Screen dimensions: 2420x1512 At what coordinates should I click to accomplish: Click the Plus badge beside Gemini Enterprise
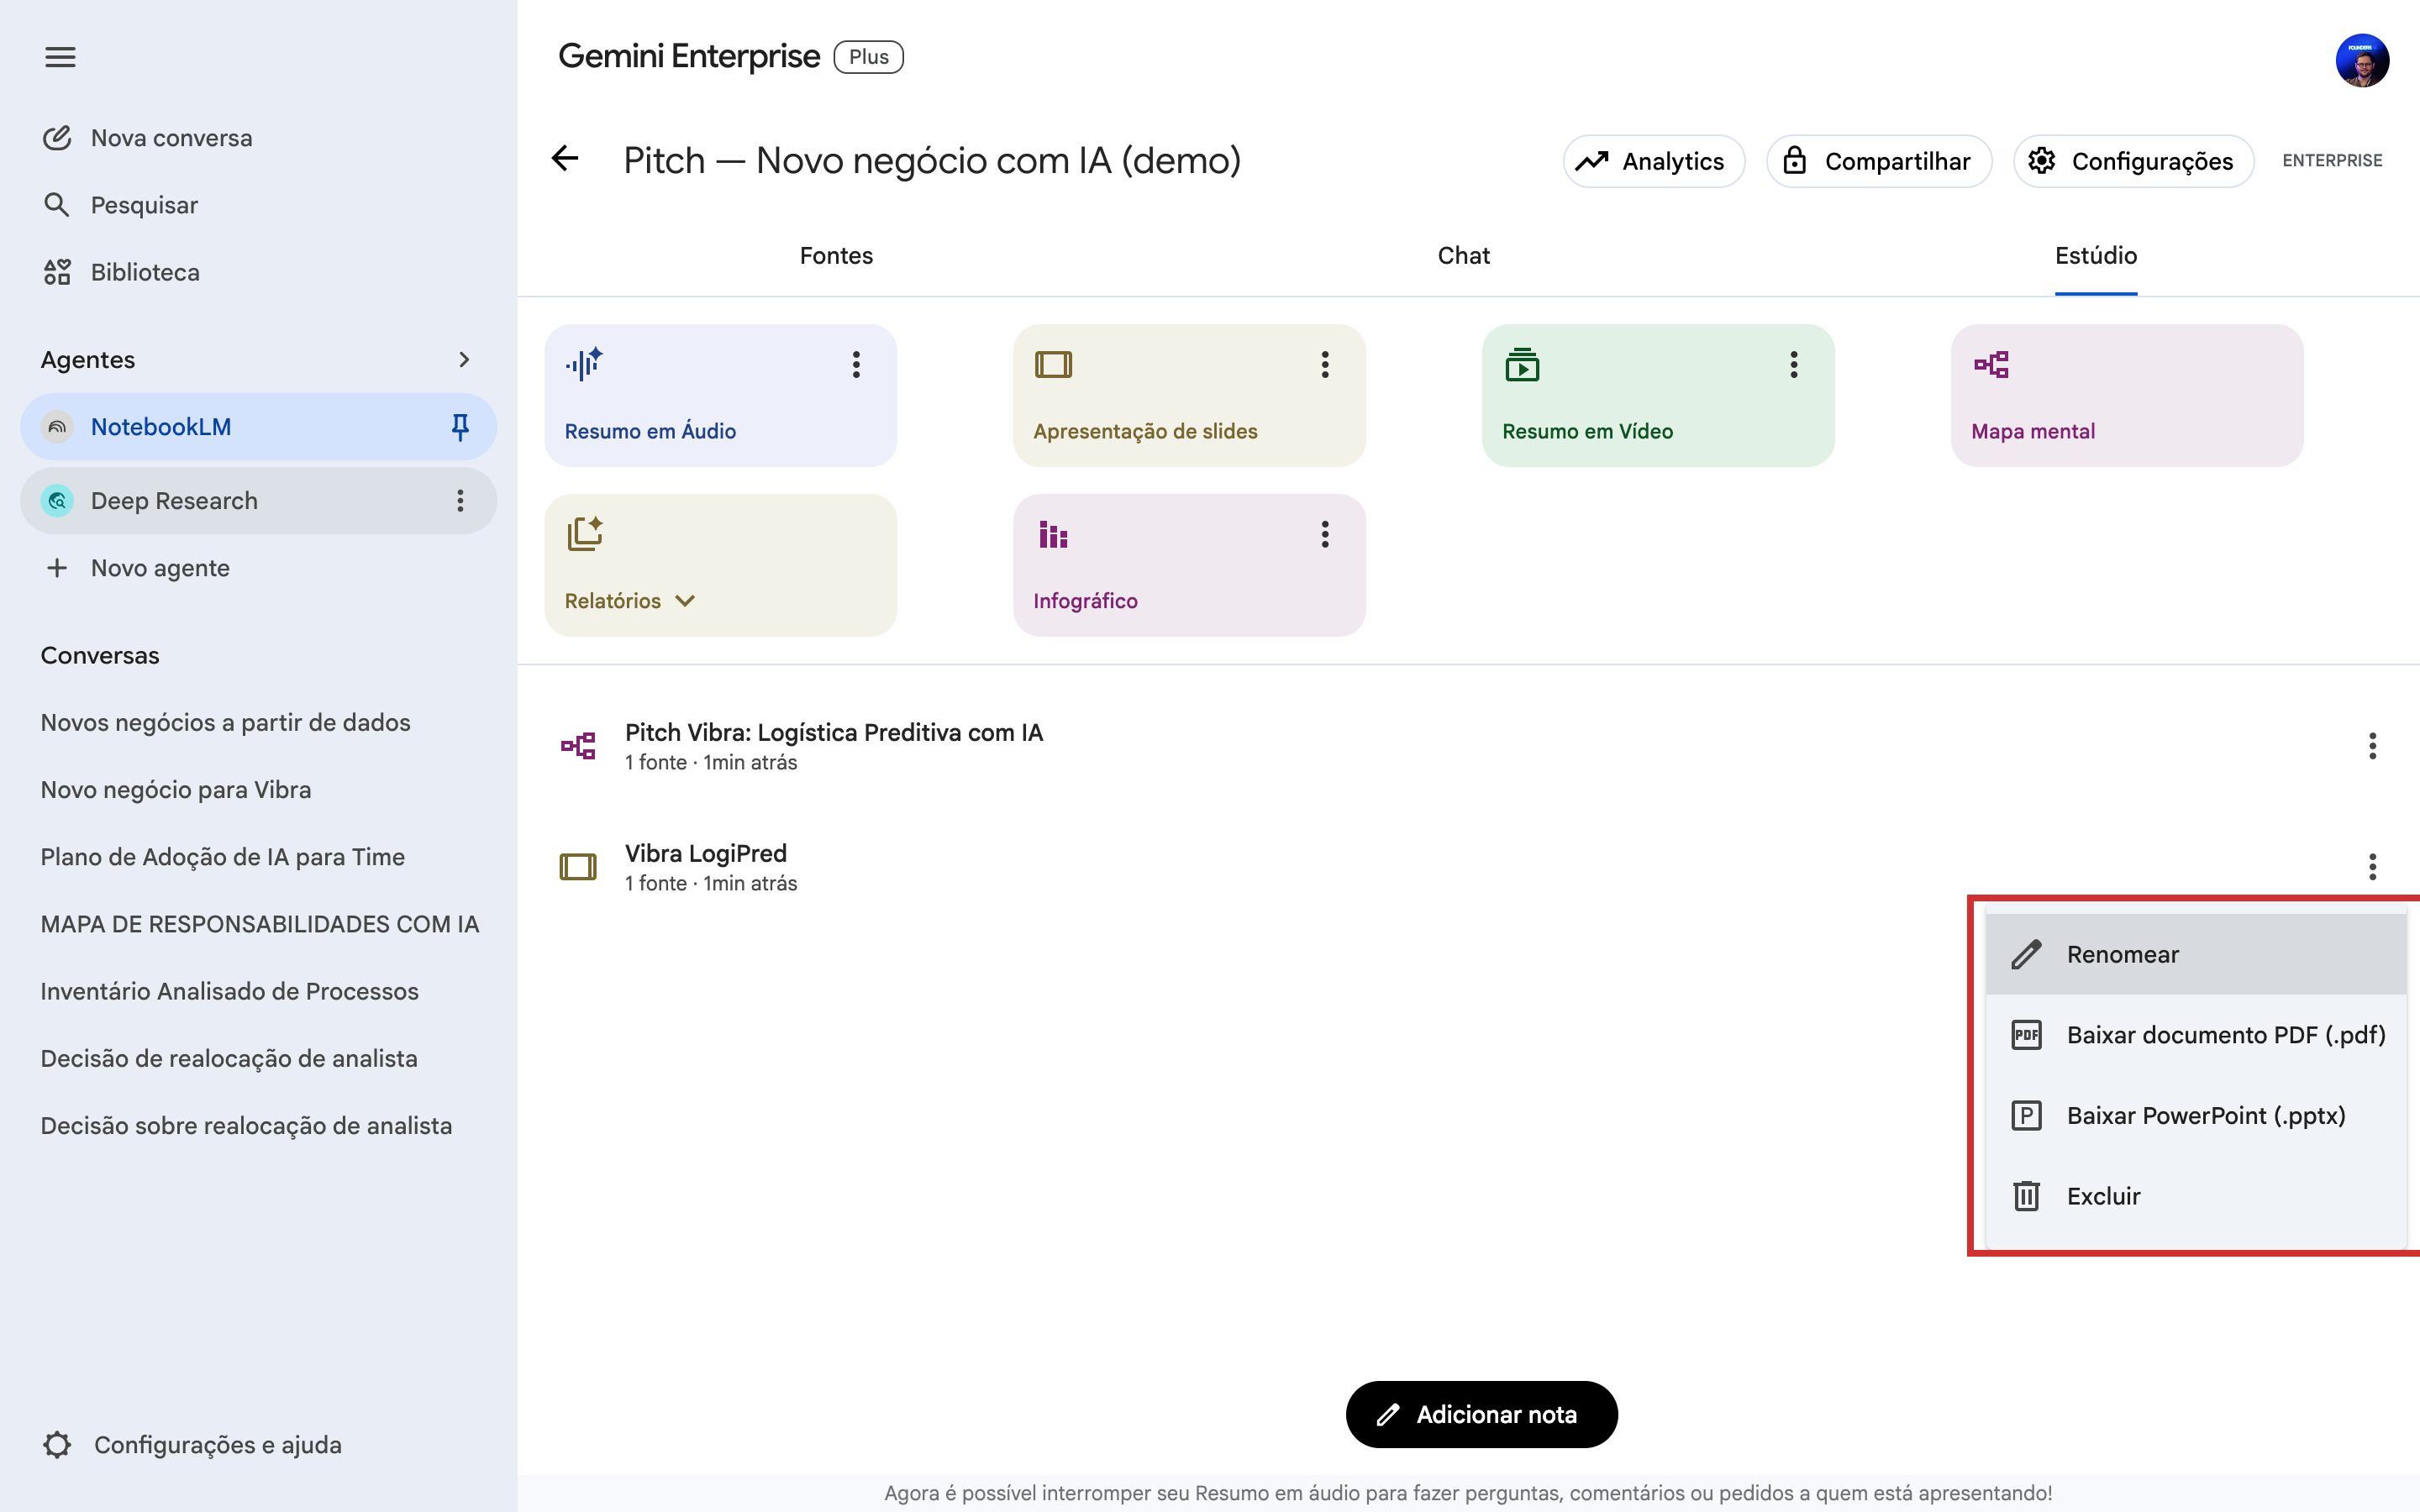click(868, 57)
